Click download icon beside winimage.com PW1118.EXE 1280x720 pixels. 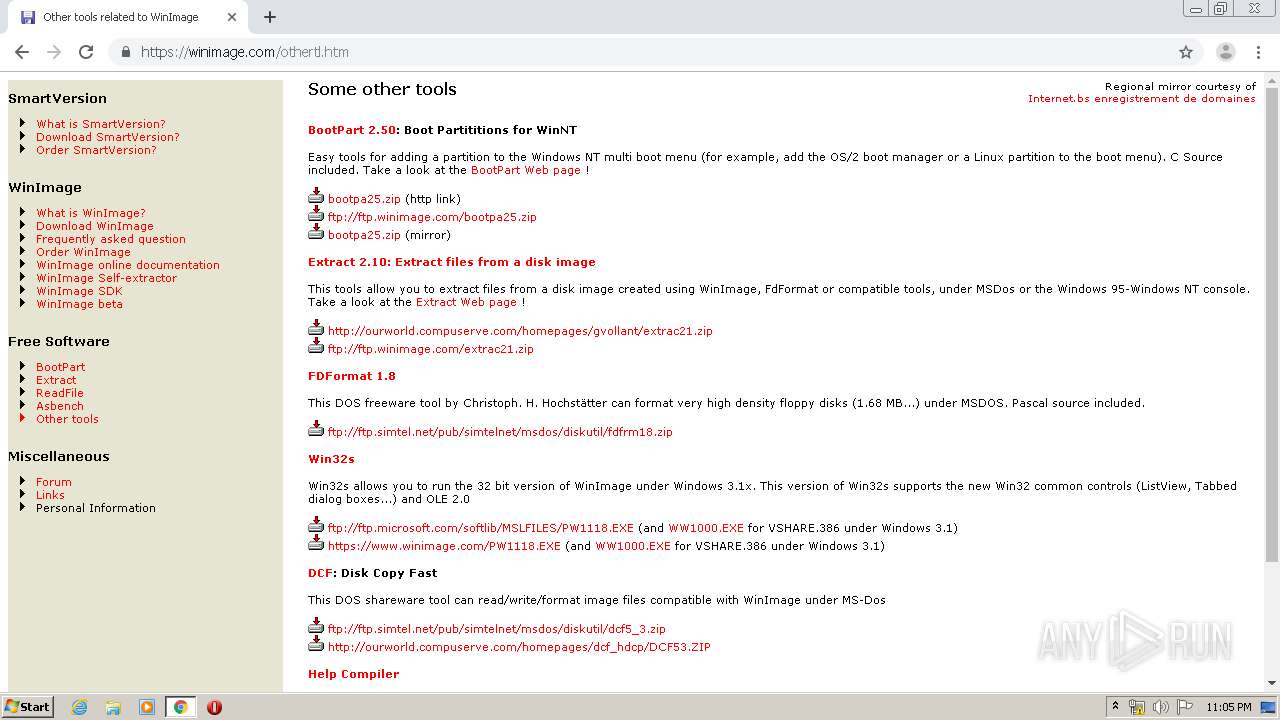click(316, 542)
